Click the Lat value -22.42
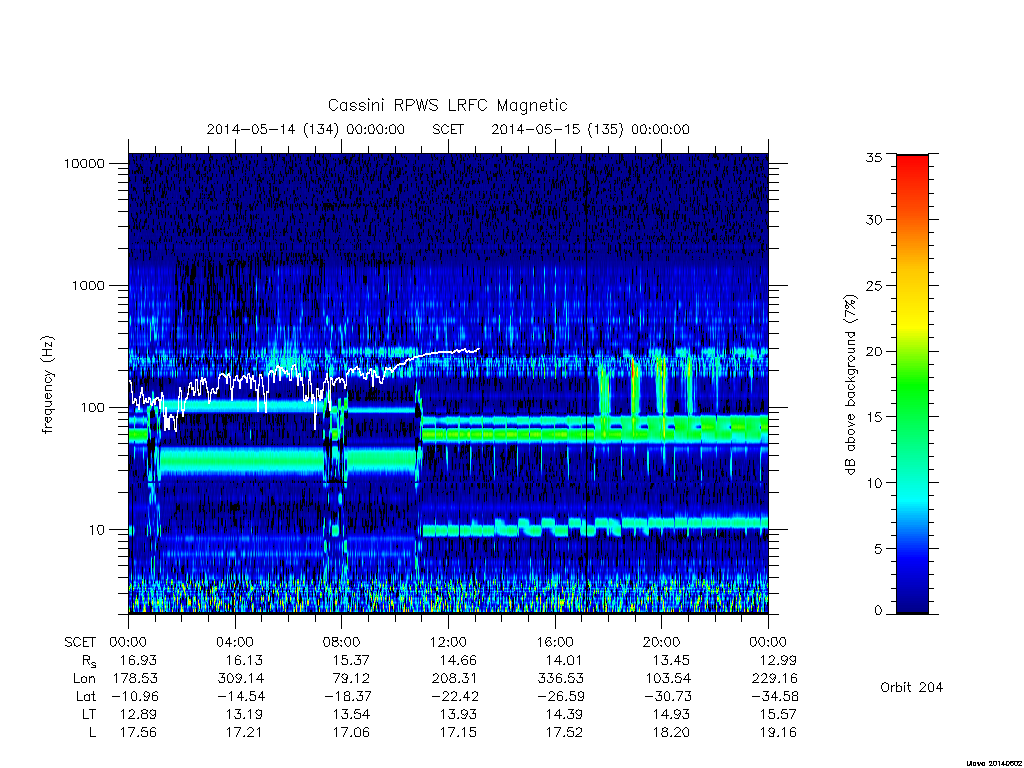 [x=453, y=697]
